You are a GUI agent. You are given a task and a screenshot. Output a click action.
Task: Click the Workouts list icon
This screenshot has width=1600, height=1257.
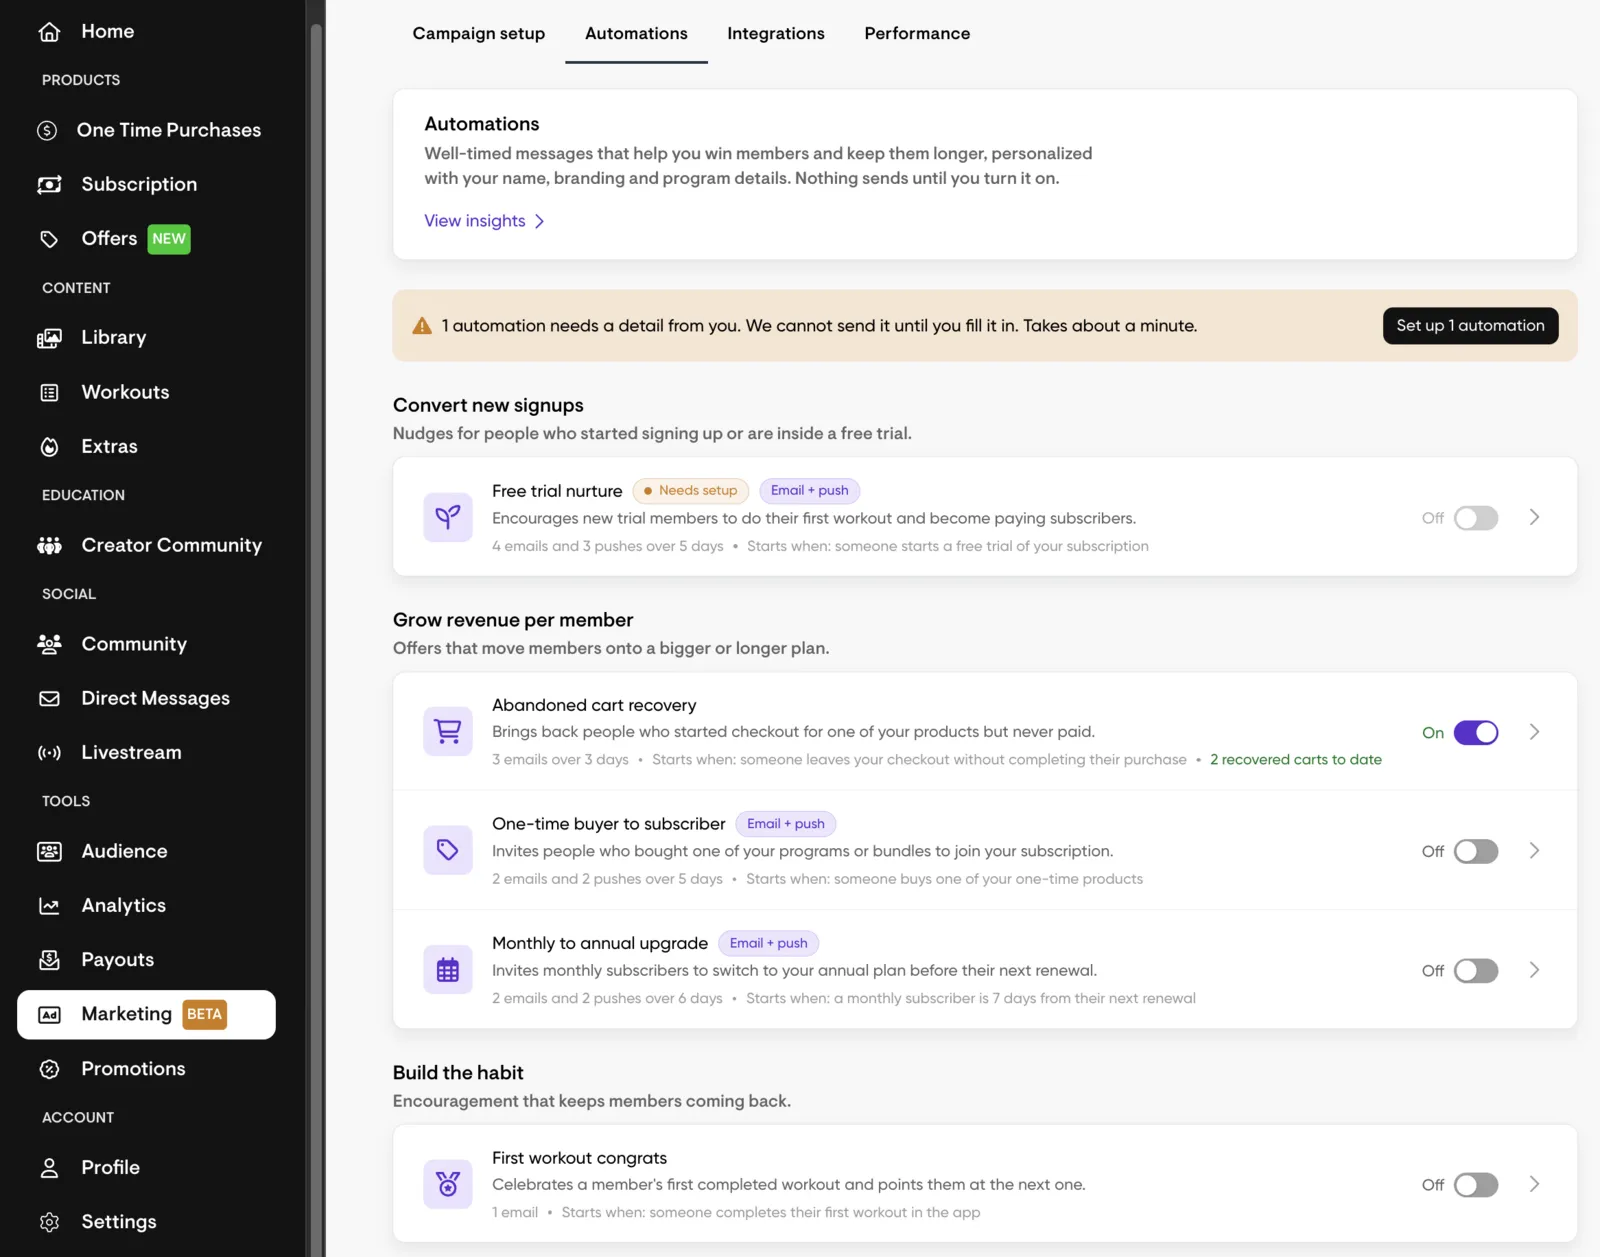[49, 393]
